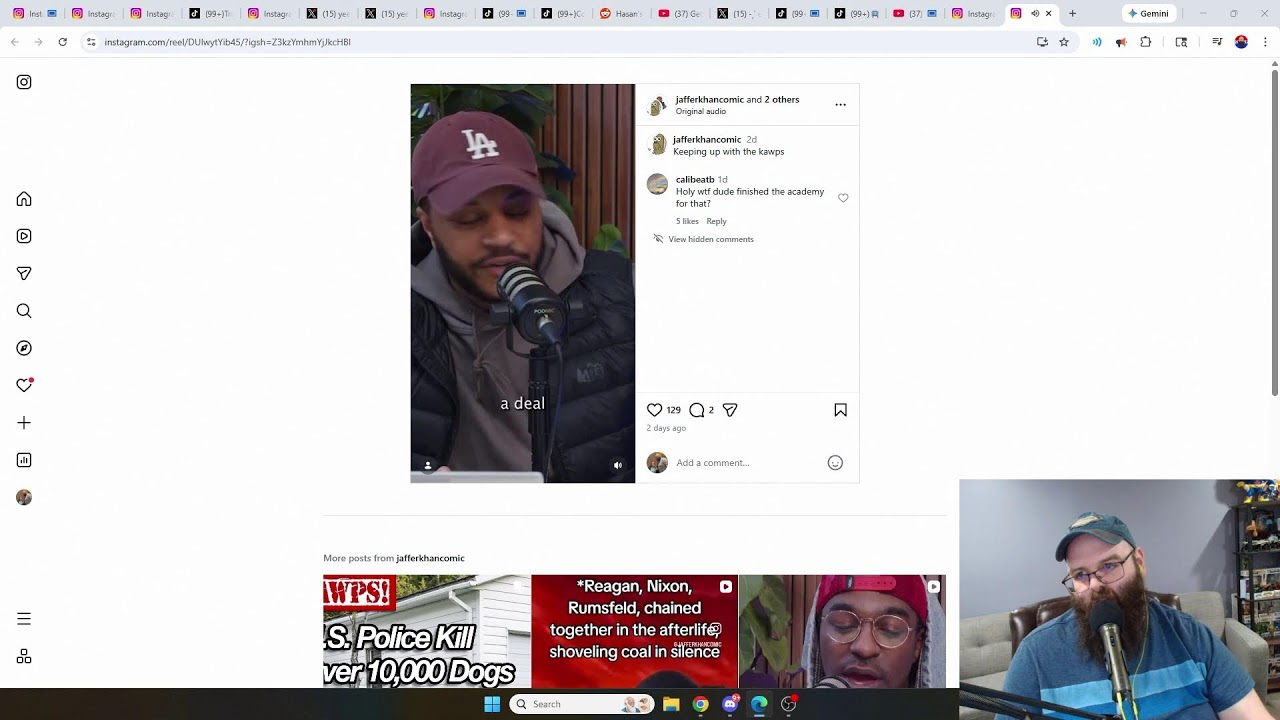Switch to the 'Hasan's' Reddit tab
The width and height of the screenshot is (1280, 720).
point(620,14)
